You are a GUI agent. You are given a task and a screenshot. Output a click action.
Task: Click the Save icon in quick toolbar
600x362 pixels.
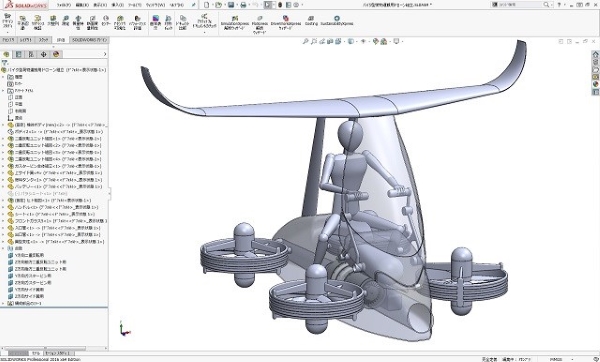(x=231, y=5)
